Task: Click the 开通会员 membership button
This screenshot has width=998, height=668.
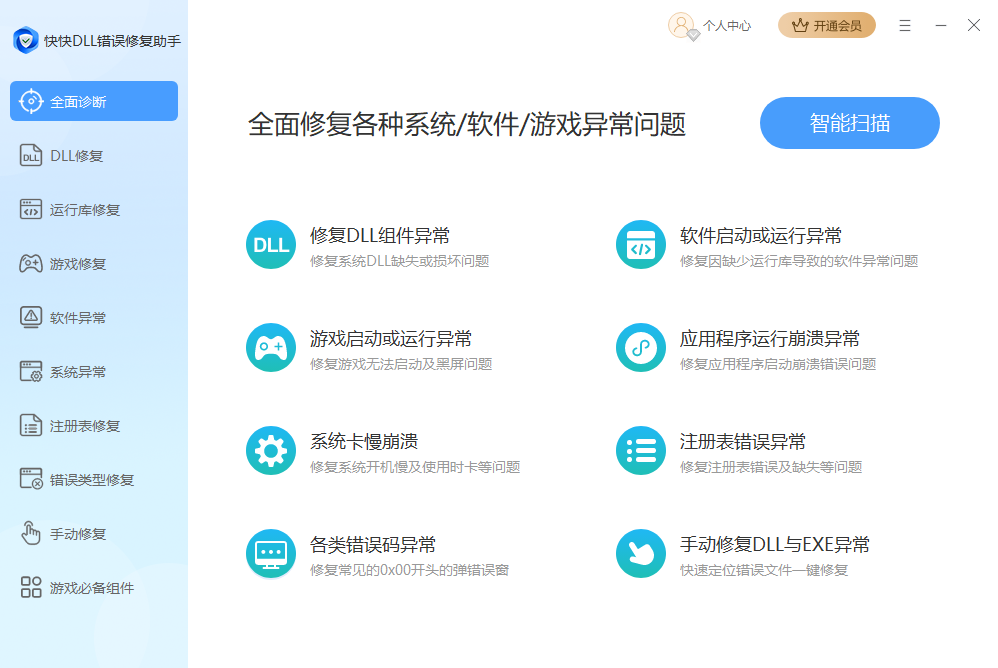Action: 827,26
